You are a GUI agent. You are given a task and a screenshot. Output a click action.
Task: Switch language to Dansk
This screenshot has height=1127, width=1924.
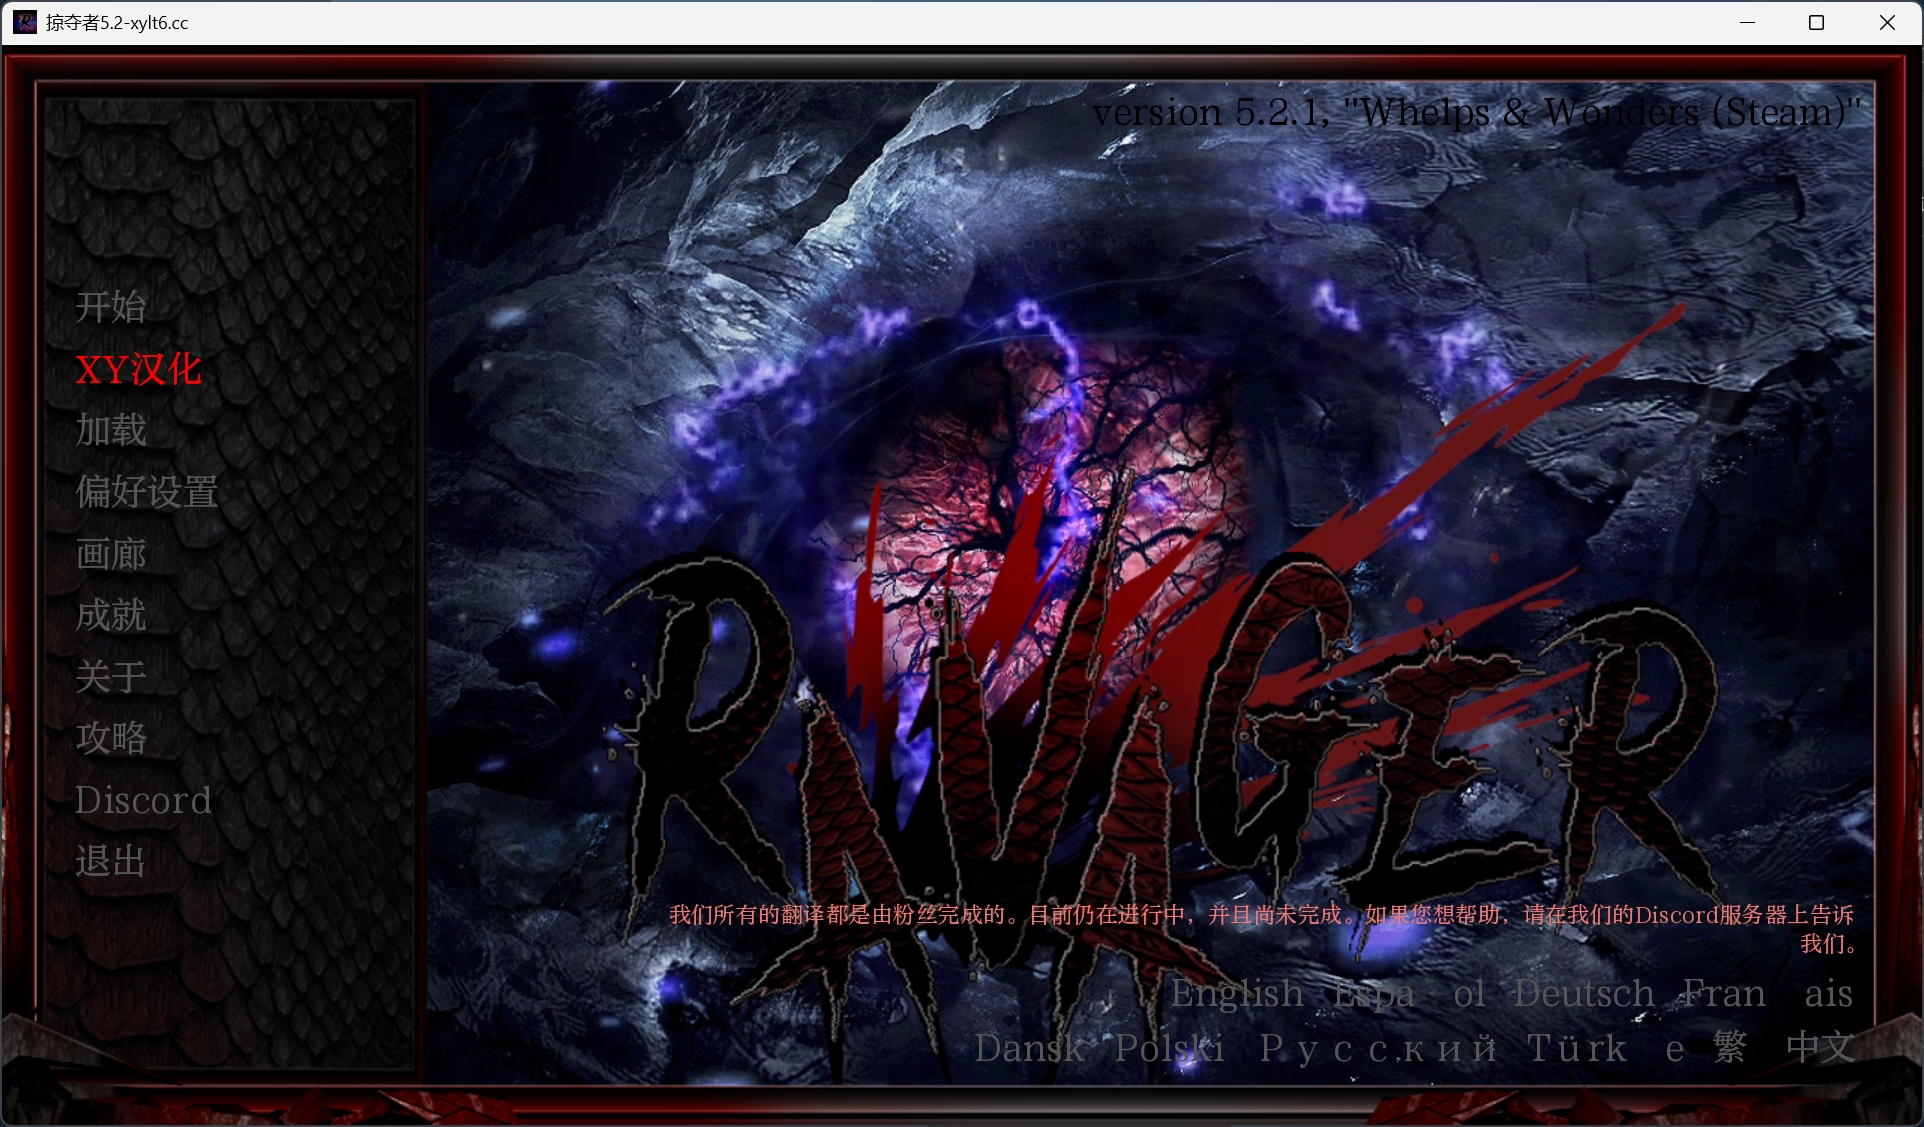point(1029,1048)
